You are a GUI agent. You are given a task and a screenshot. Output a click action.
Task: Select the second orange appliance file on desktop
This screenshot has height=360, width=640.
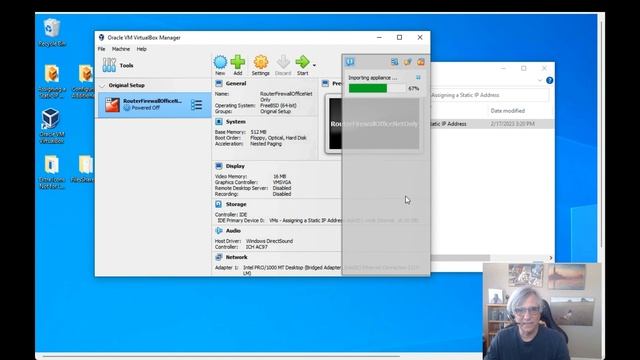coord(84,81)
